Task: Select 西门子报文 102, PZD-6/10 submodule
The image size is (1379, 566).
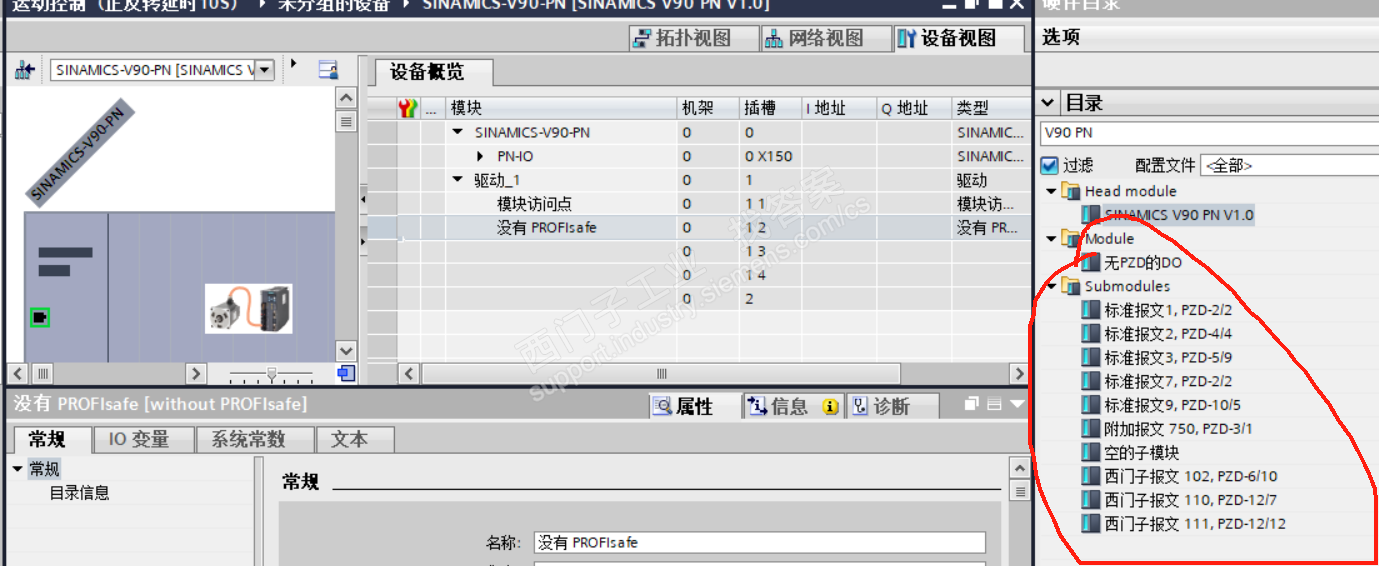Action: pos(1191,476)
